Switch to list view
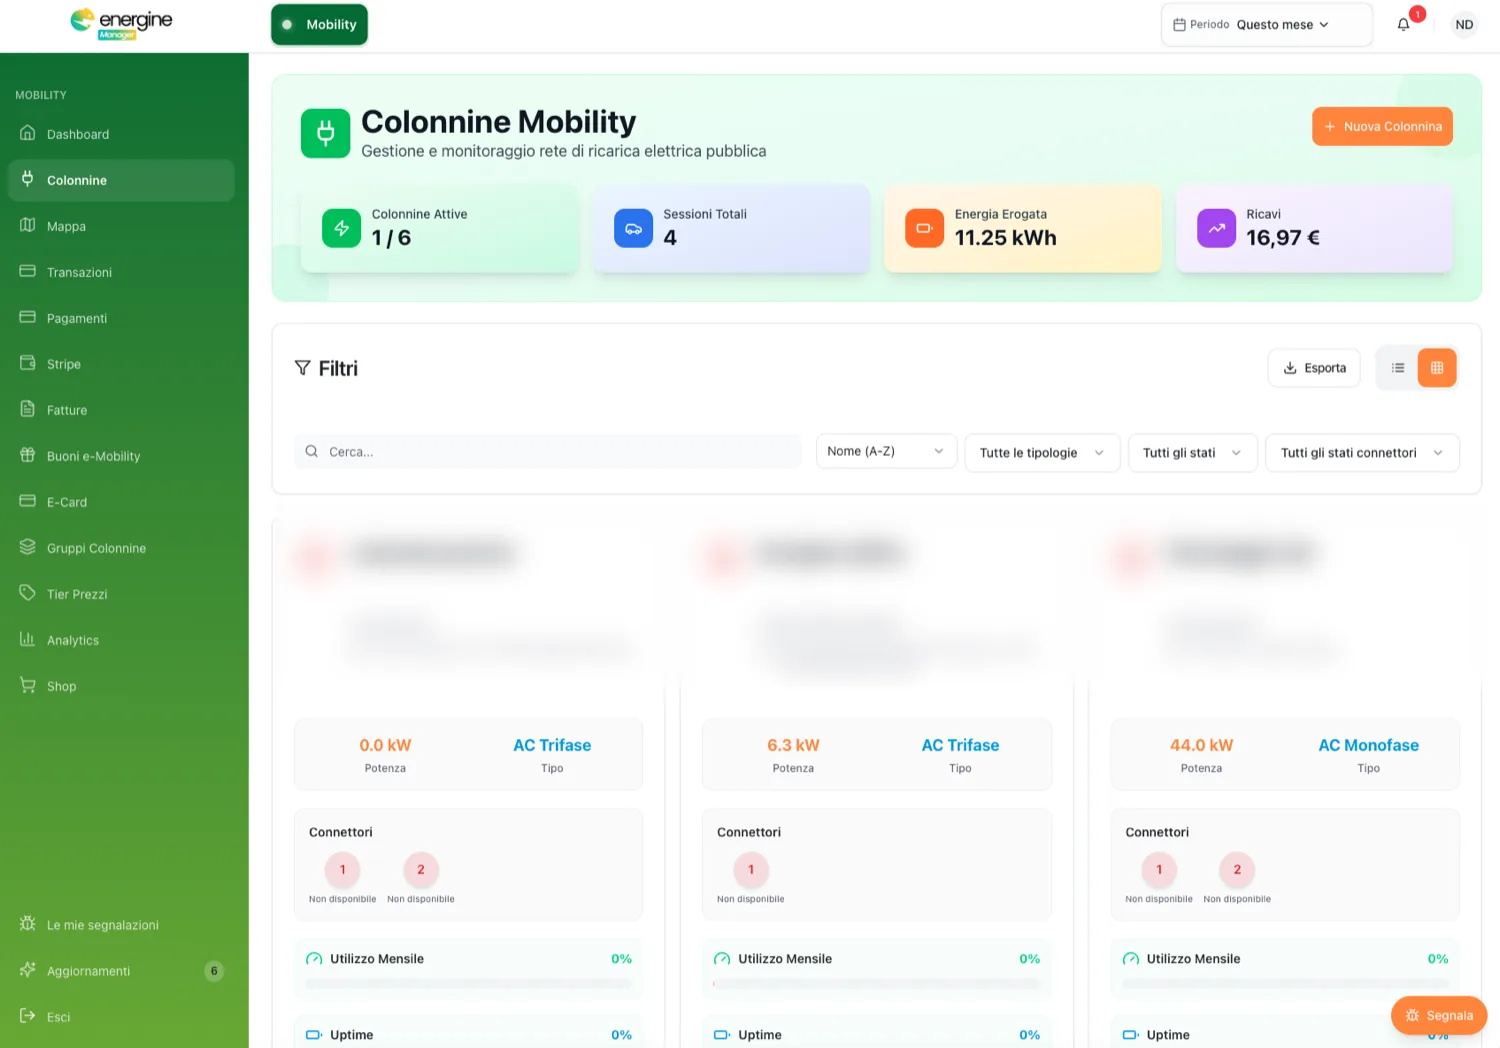 pyautogui.click(x=1398, y=368)
